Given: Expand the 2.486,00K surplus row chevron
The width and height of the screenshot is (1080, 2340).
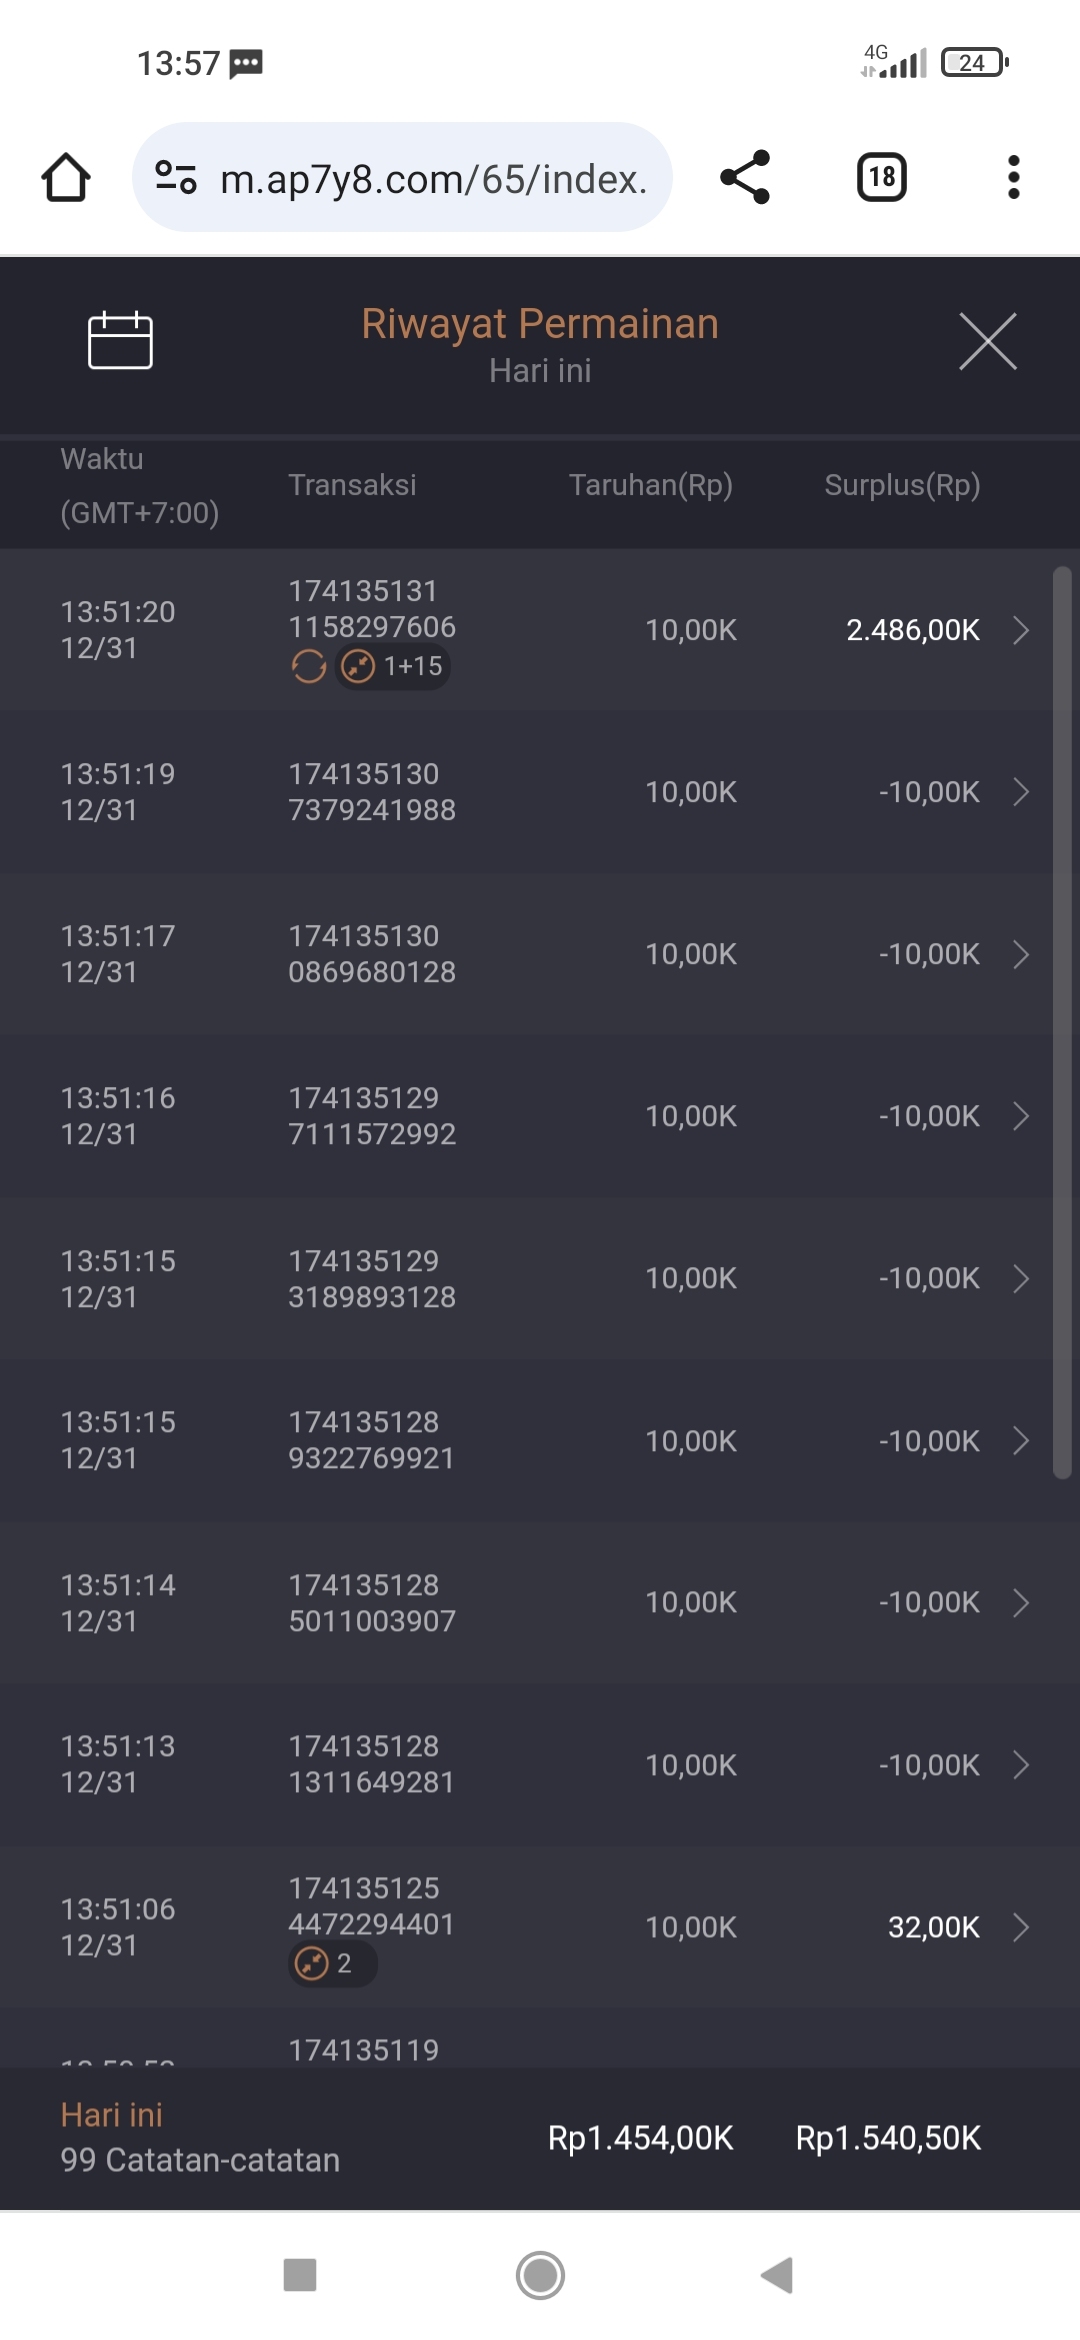Looking at the screenshot, I should 1020,630.
